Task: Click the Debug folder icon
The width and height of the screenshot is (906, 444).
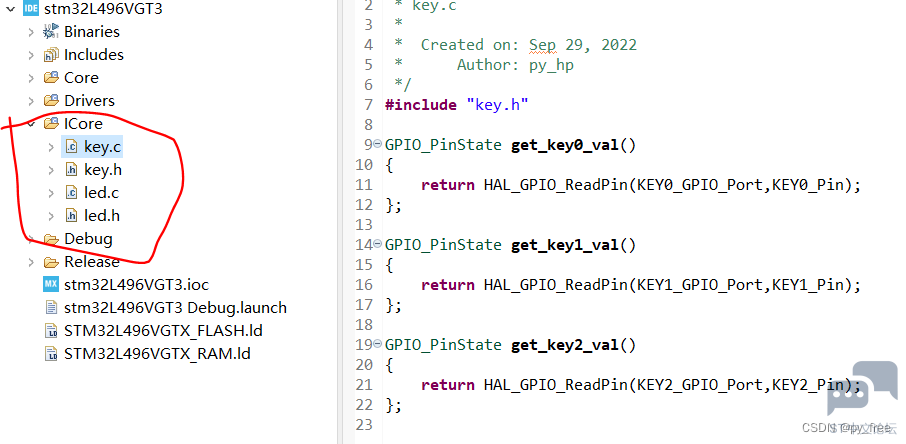Action: tap(51, 239)
